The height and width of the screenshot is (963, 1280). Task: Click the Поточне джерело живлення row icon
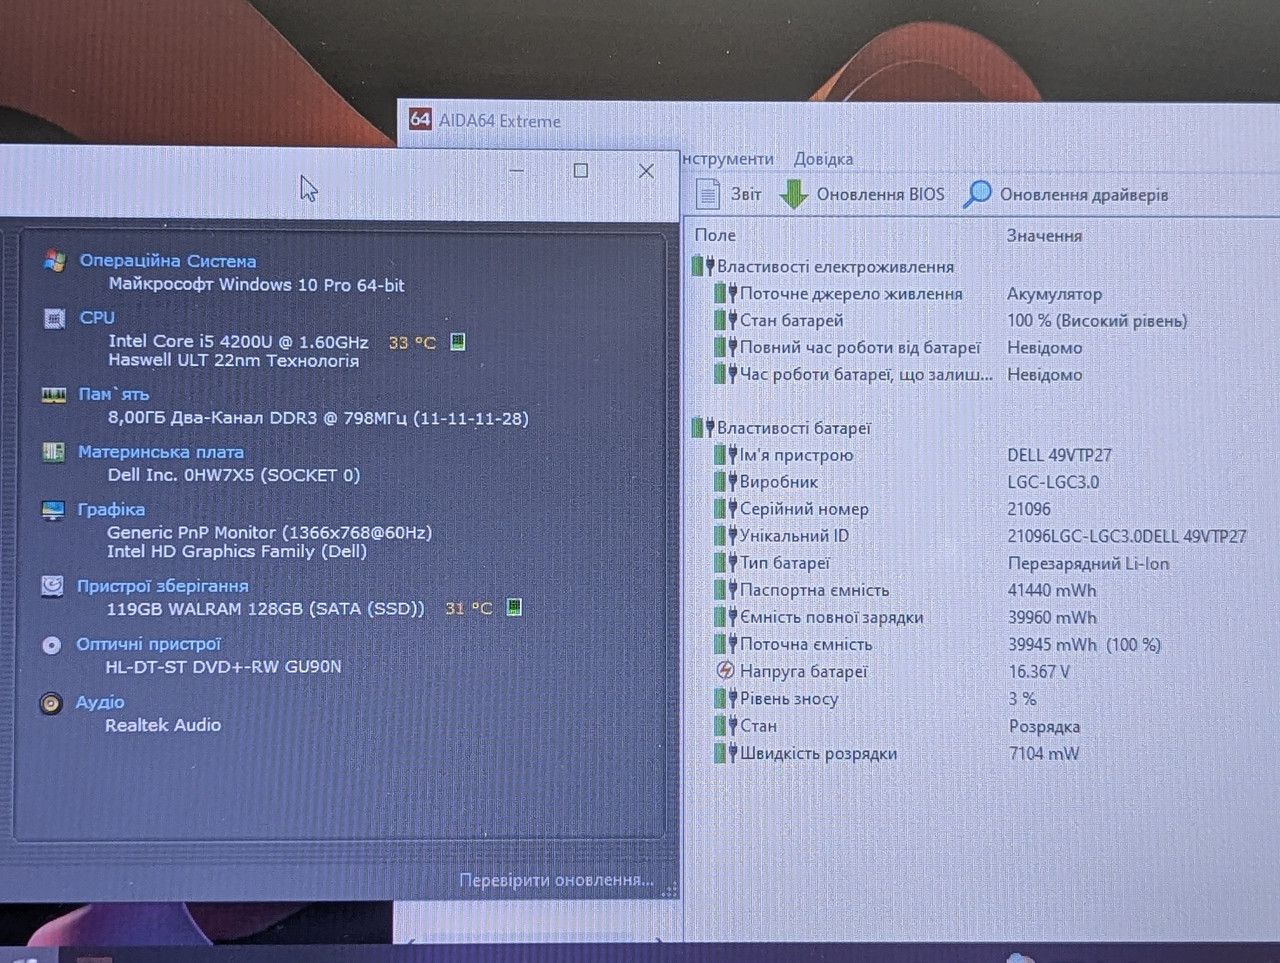point(726,293)
